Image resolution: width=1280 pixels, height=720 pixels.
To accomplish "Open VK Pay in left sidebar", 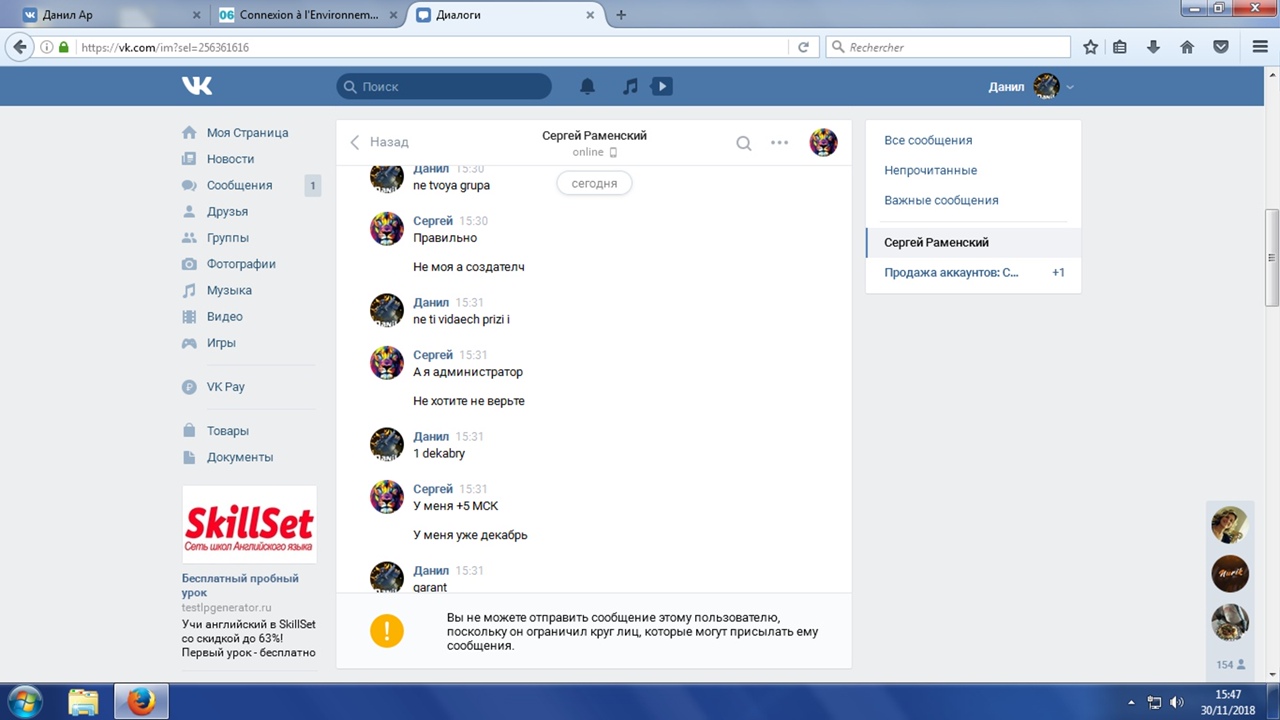I will (x=225, y=387).
